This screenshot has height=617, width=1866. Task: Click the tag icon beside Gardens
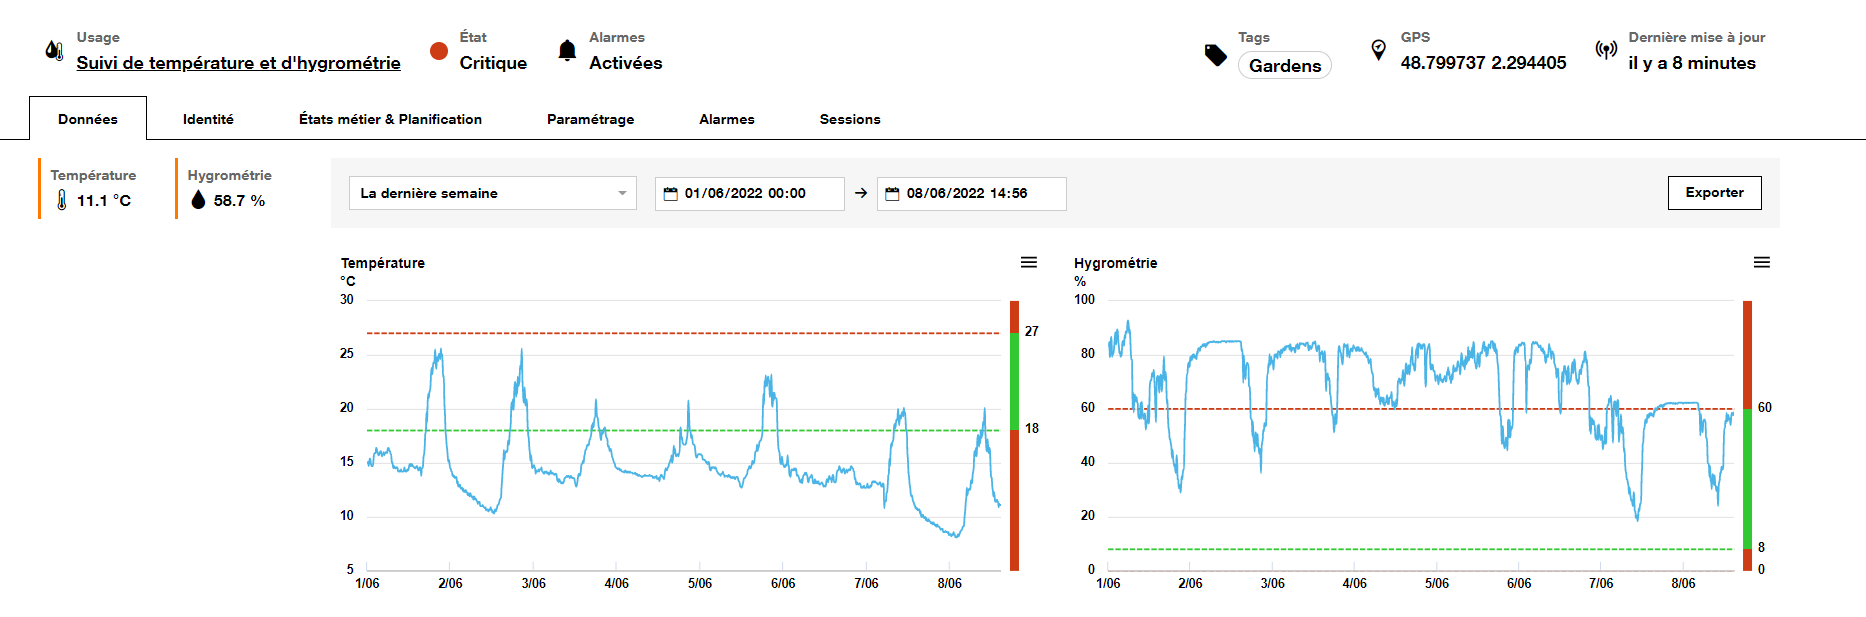click(1215, 55)
